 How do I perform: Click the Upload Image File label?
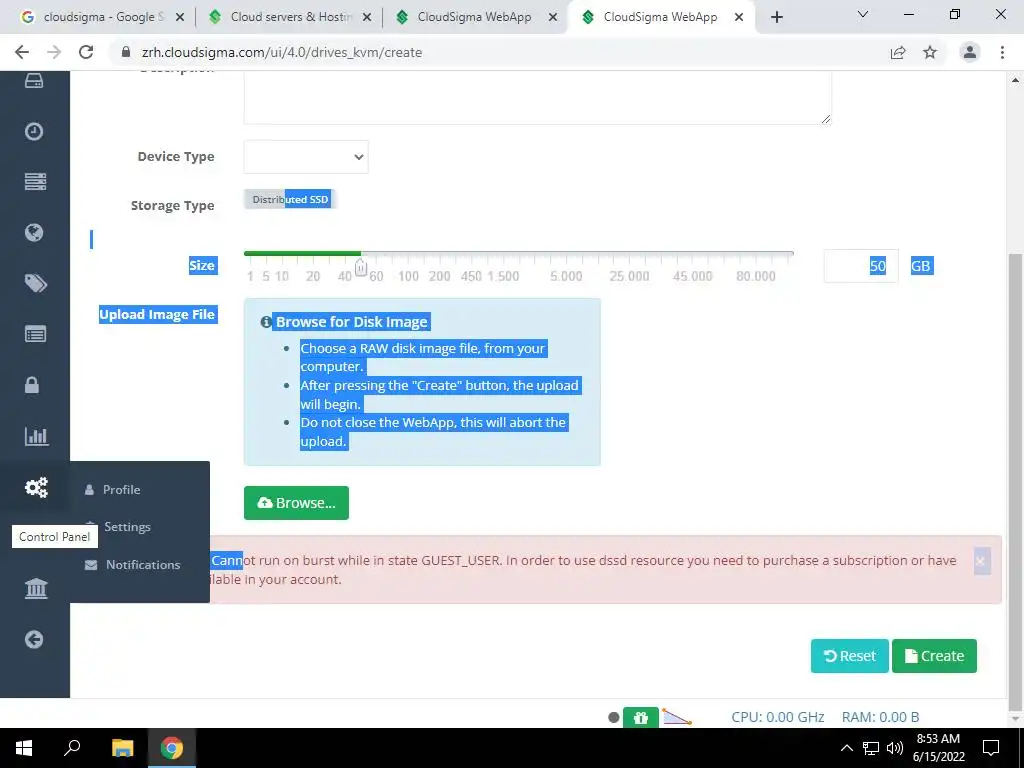157,314
